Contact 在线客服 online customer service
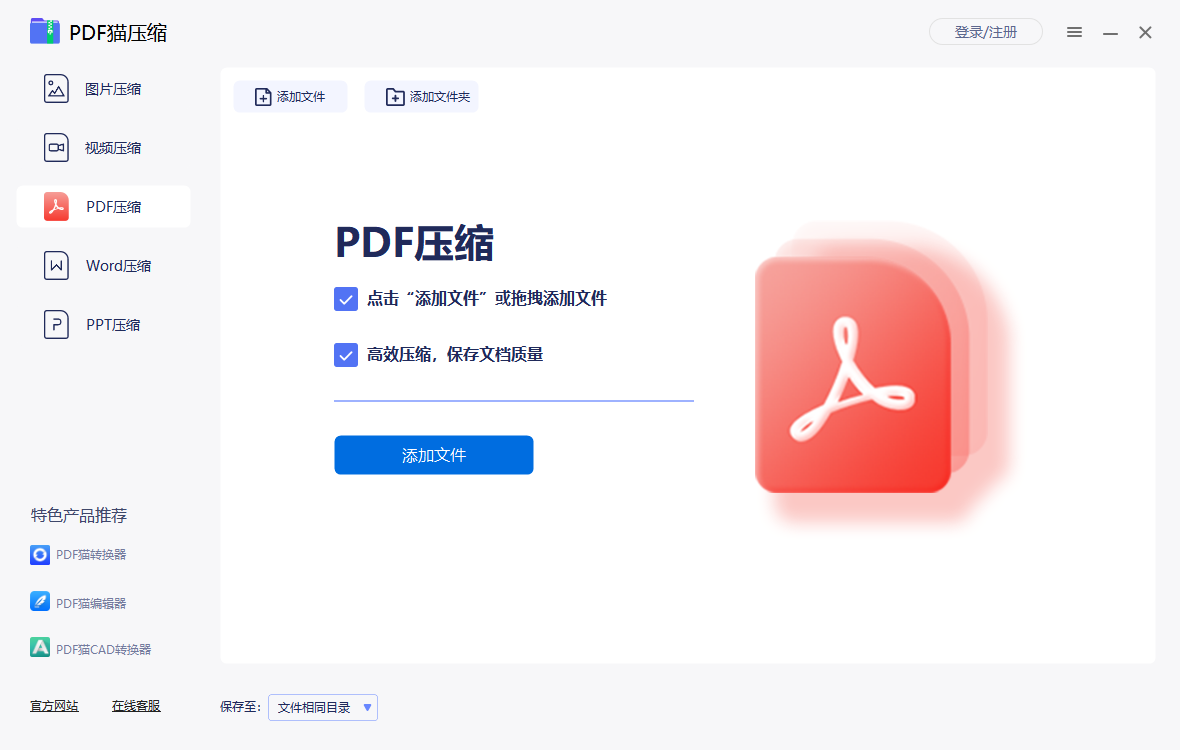The width and height of the screenshot is (1180, 750). (x=136, y=705)
